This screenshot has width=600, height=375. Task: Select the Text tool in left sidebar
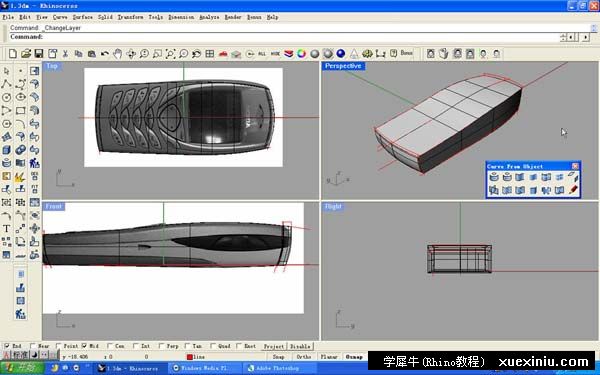[x=6, y=228]
